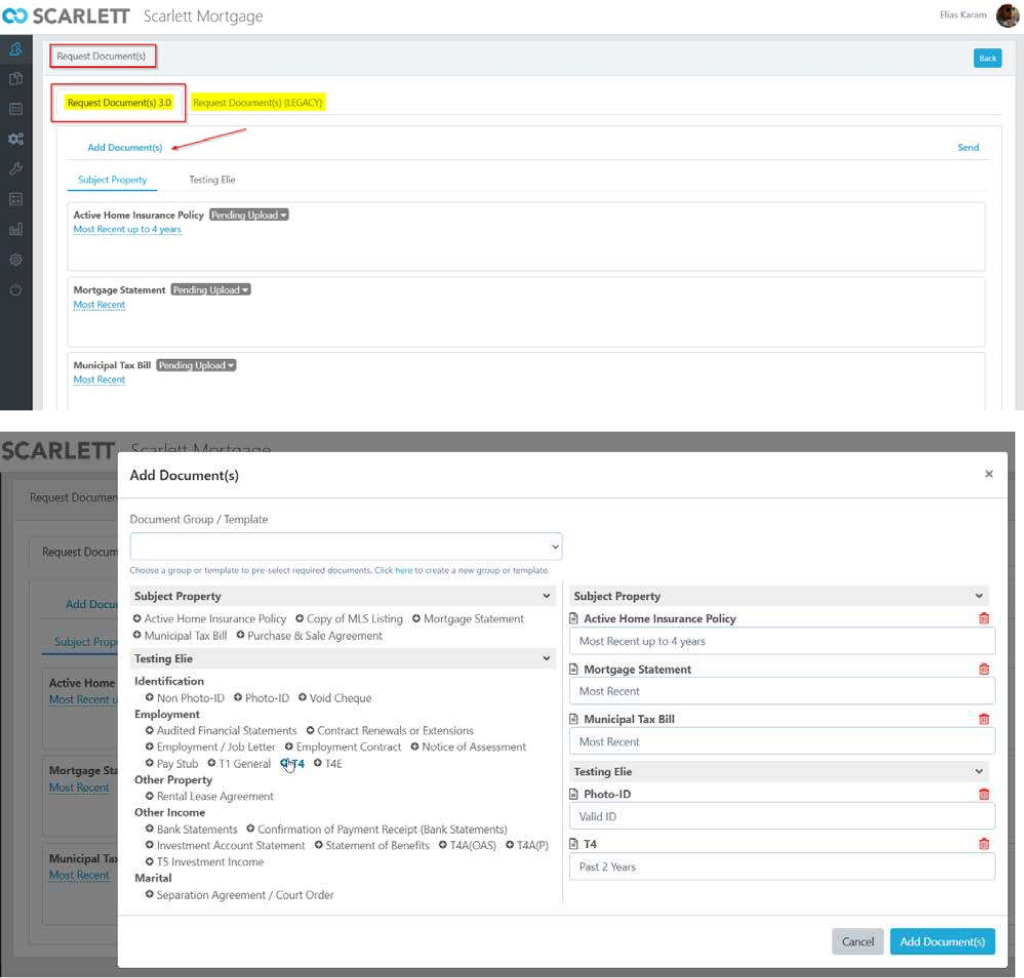Open the calendar icon in left sidebar

(x=16, y=109)
